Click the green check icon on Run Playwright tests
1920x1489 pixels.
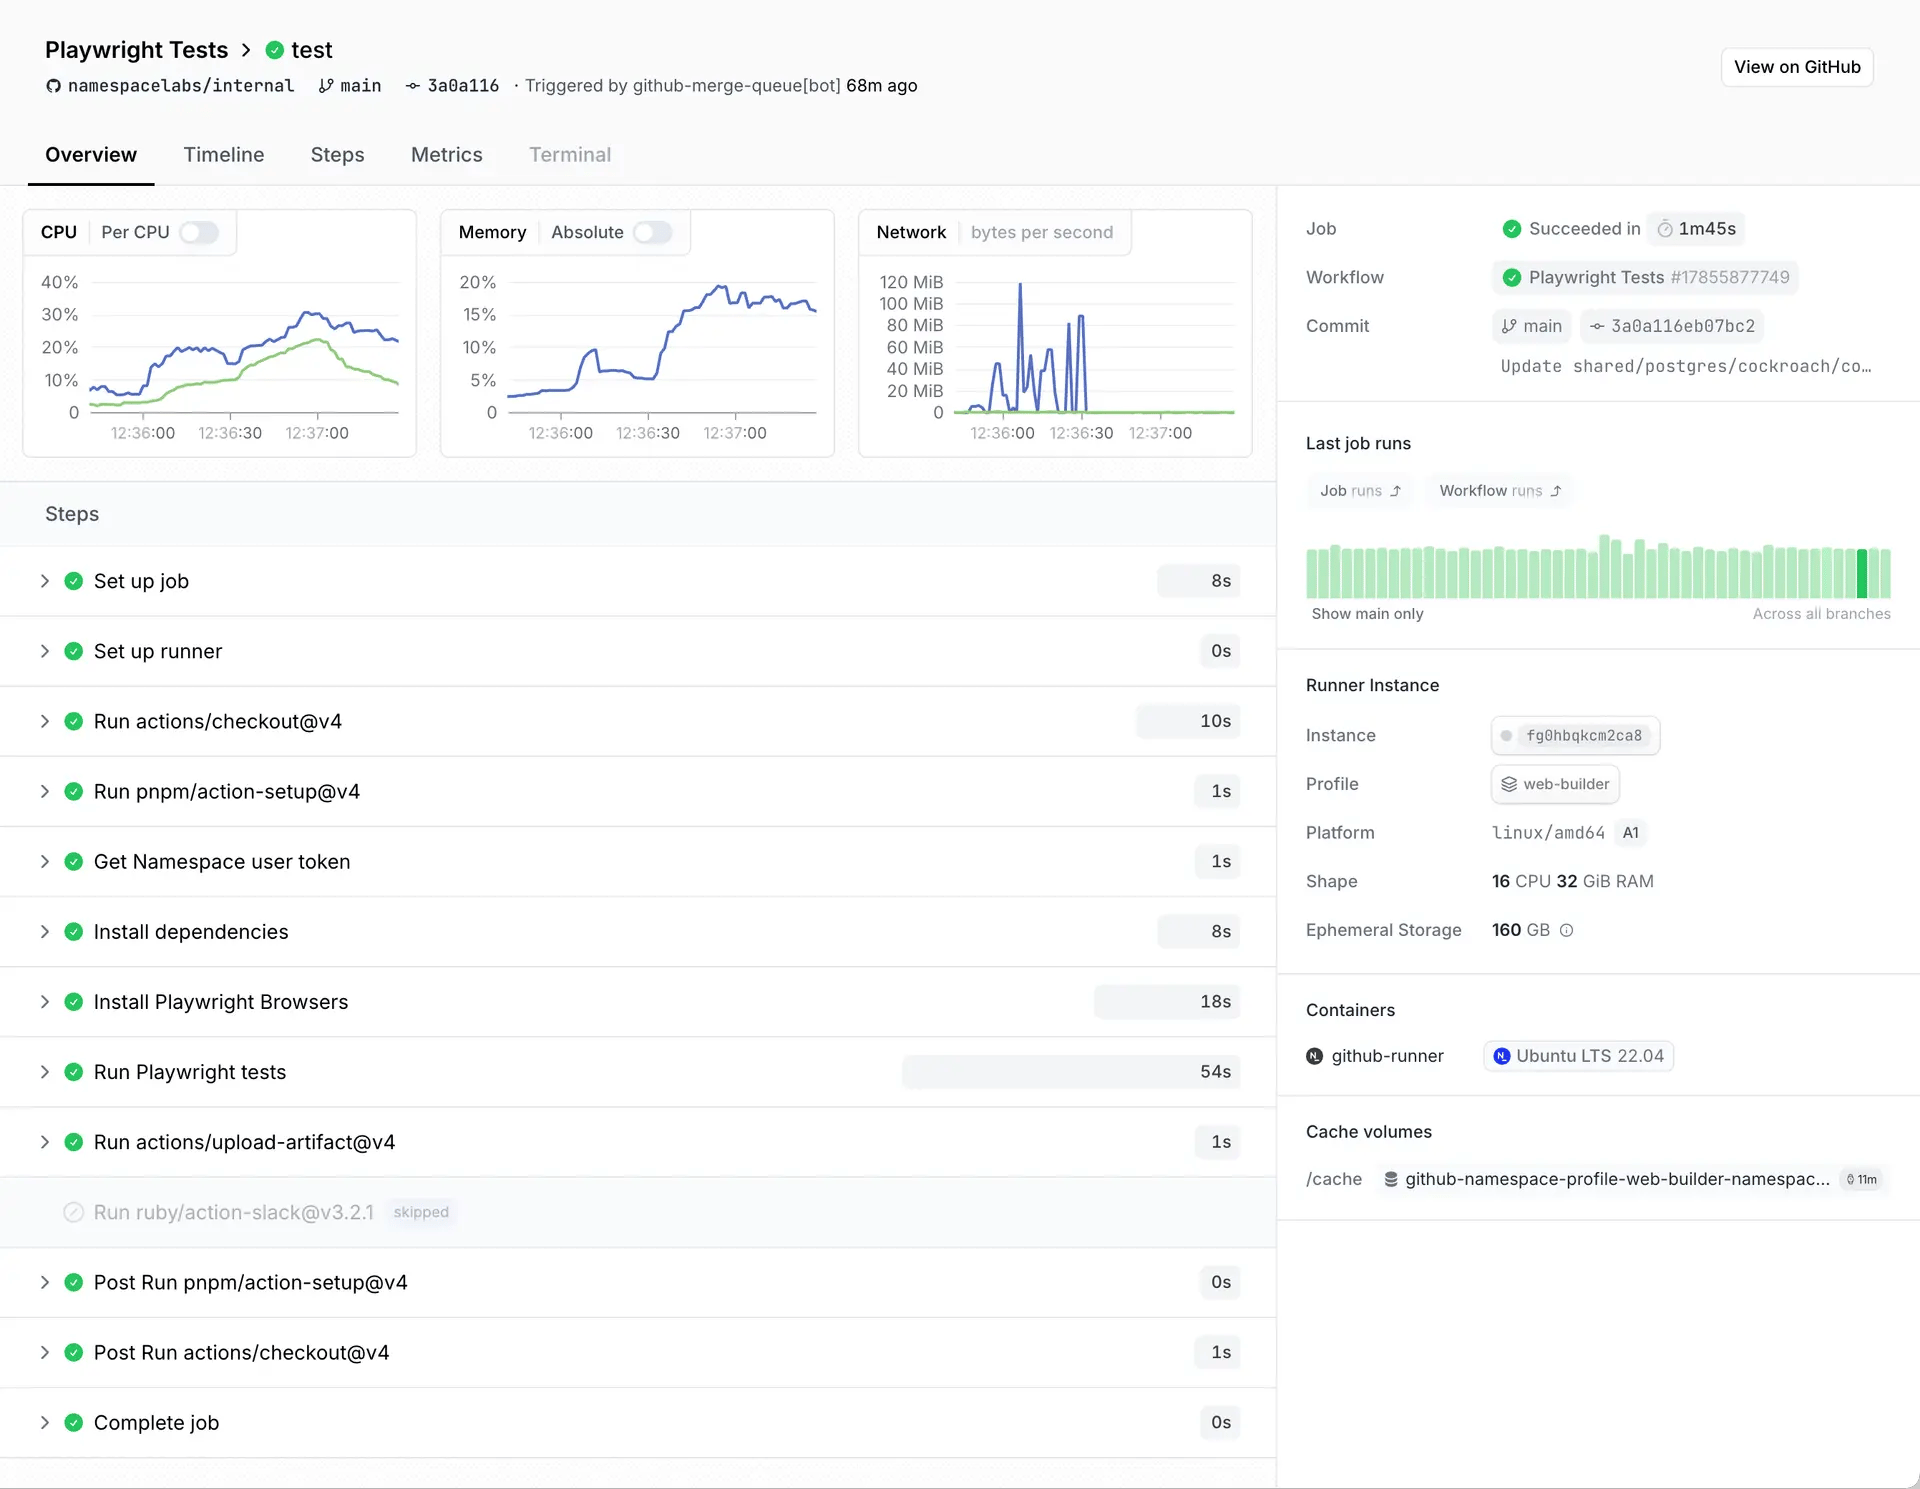(x=74, y=1071)
